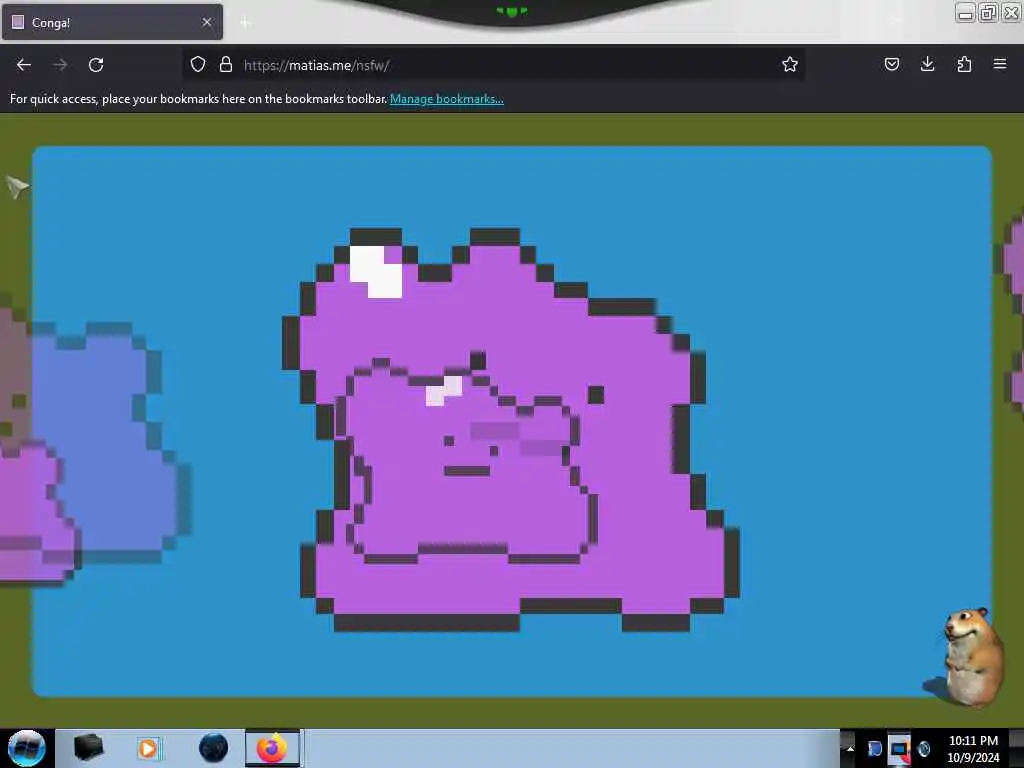The height and width of the screenshot is (768, 1024).
Task: Open the Extensions menu
Action: click(x=964, y=64)
